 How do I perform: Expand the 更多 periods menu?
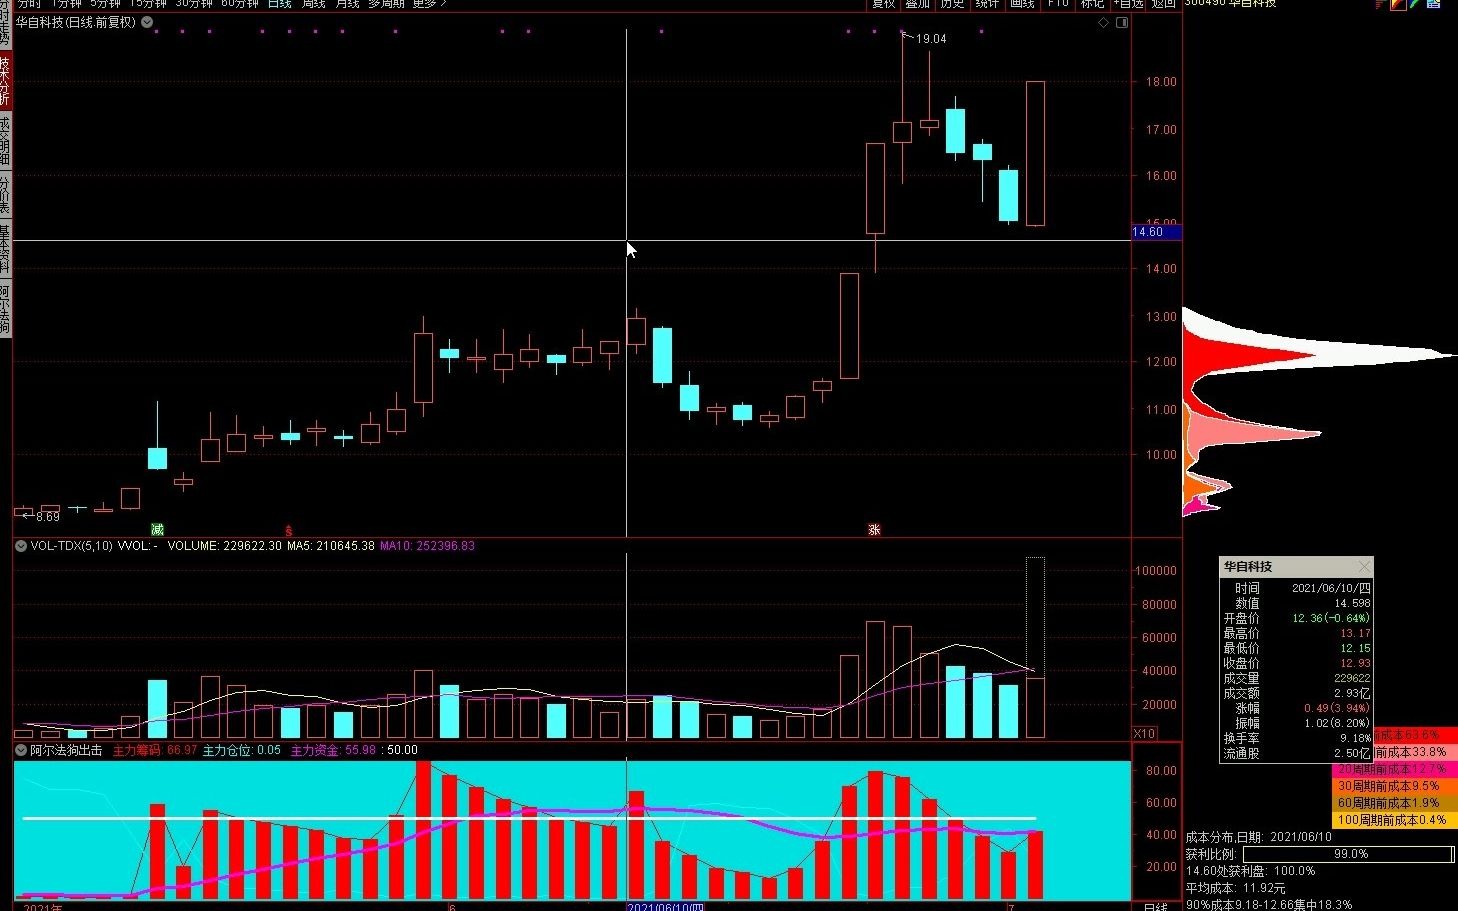[x=429, y=4]
